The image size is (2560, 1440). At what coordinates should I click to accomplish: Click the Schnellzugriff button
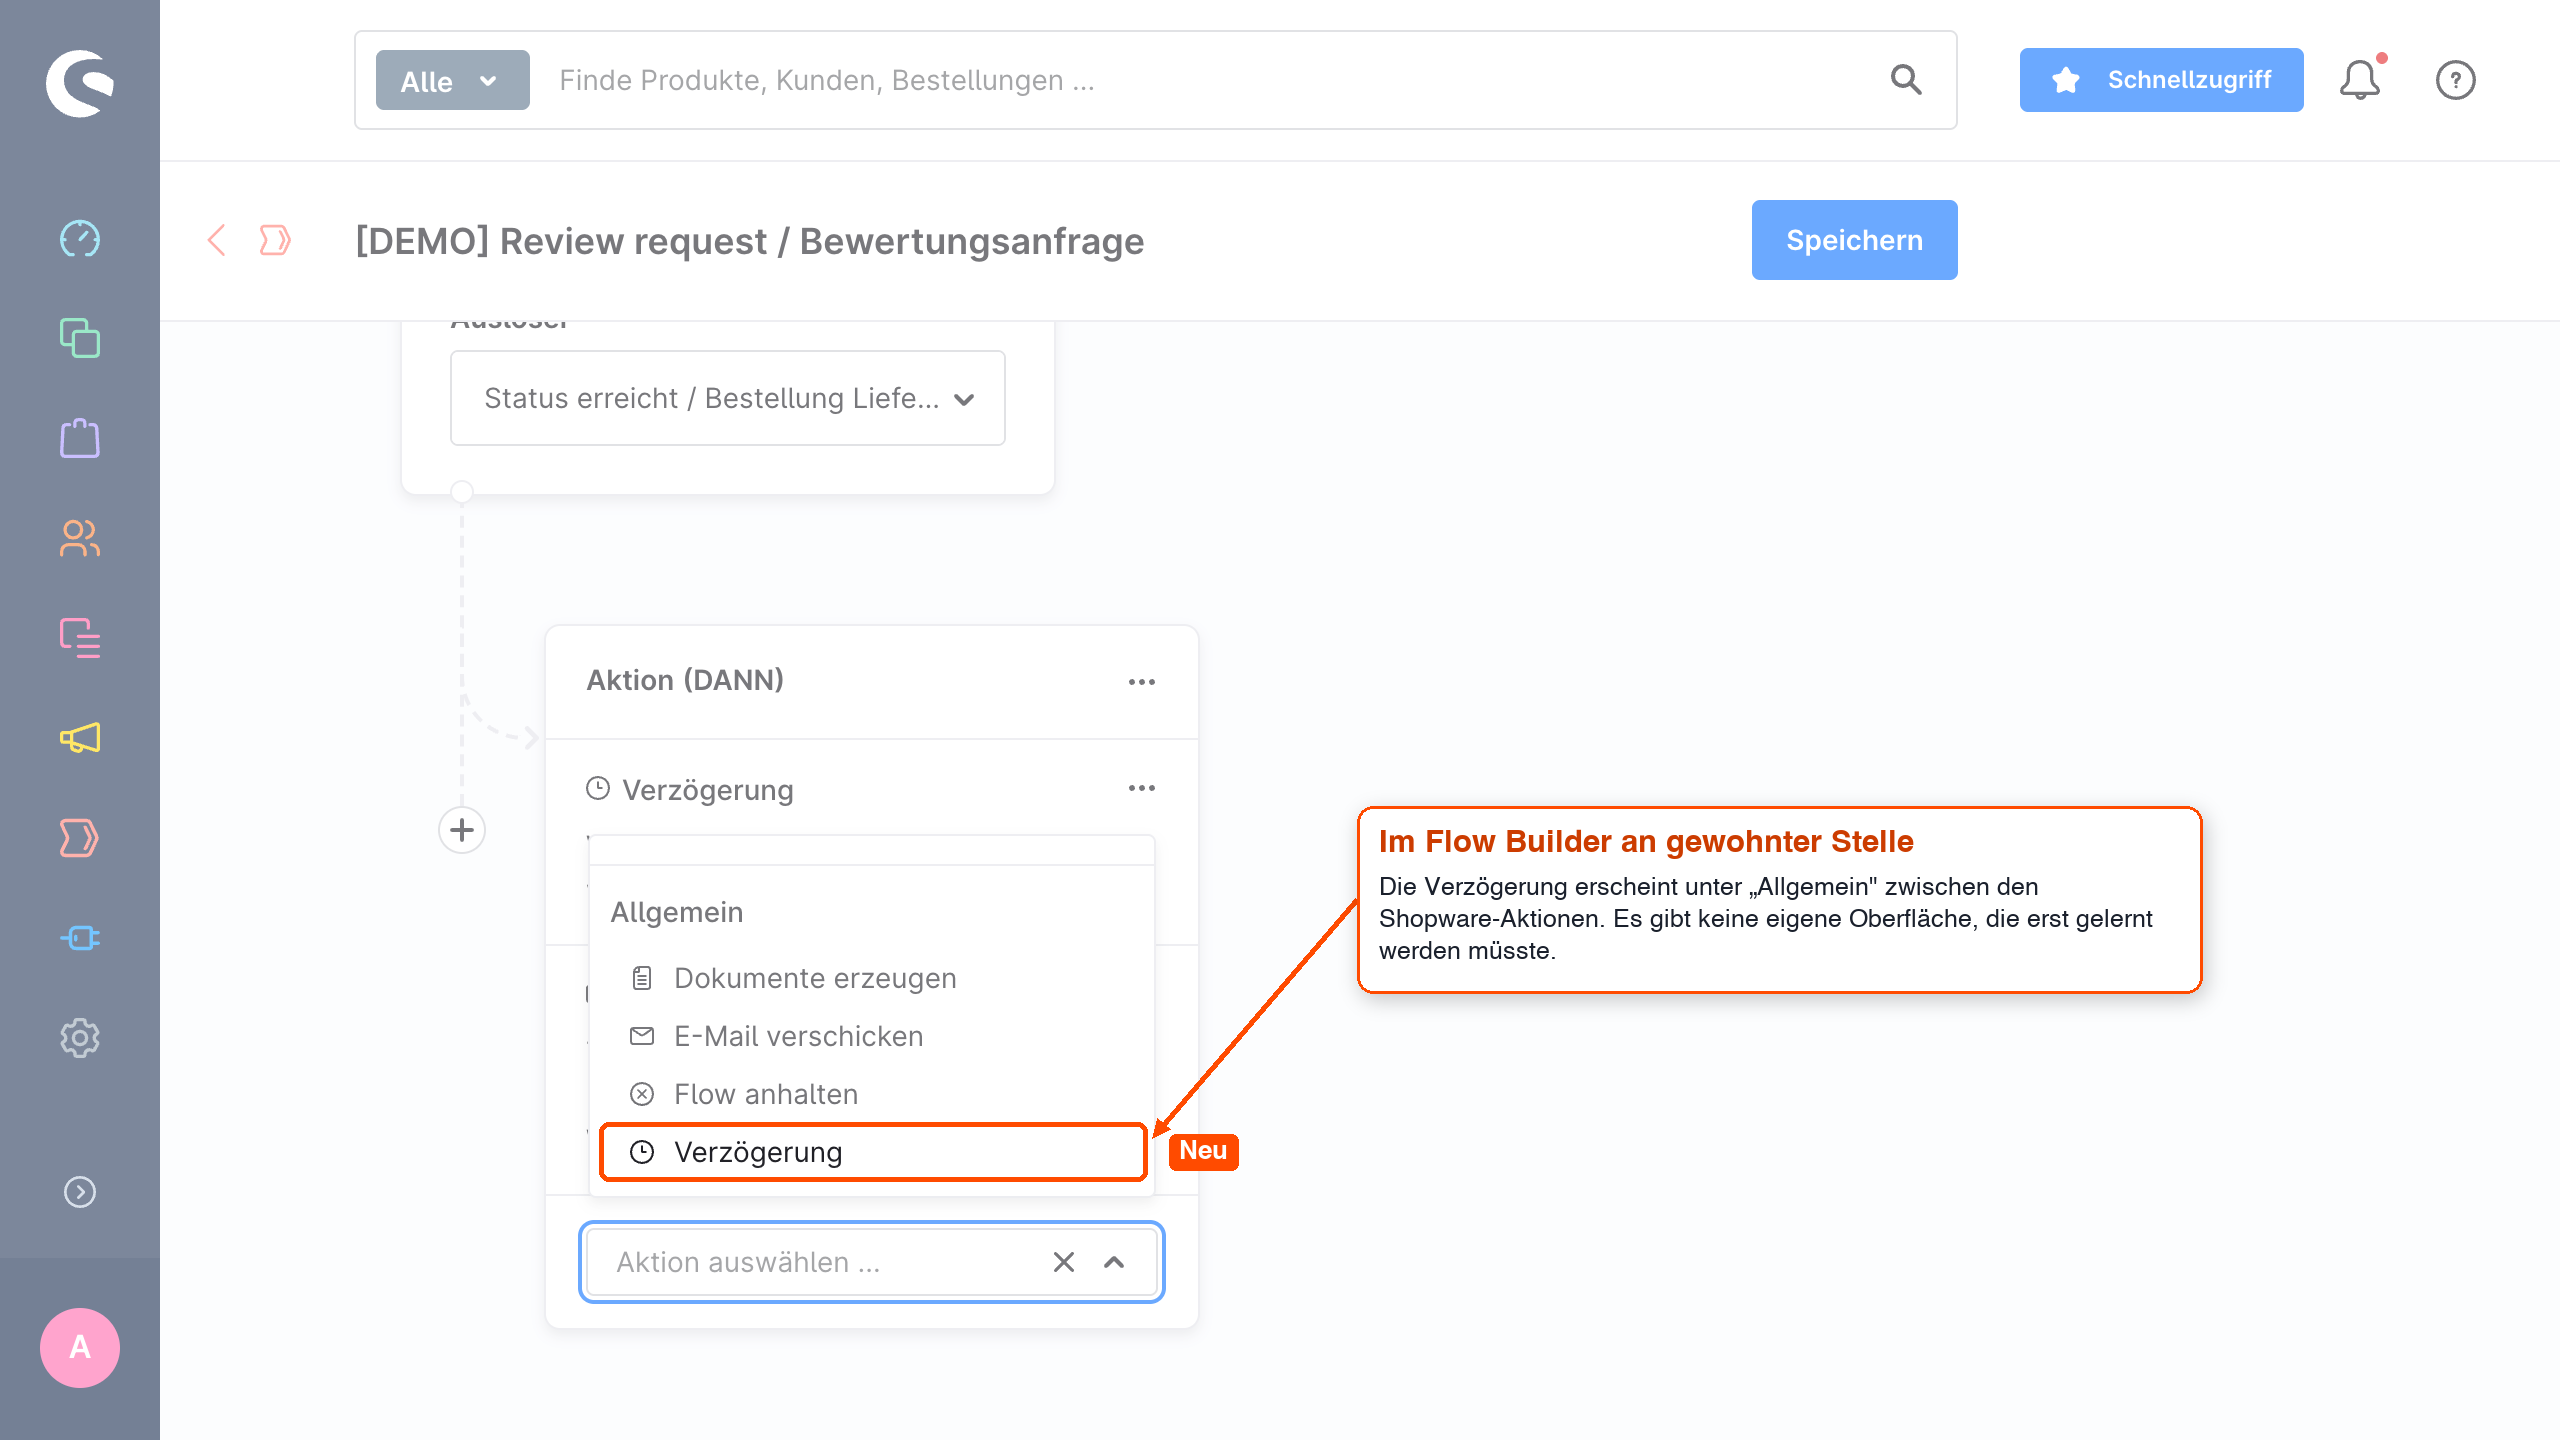coord(2162,80)
